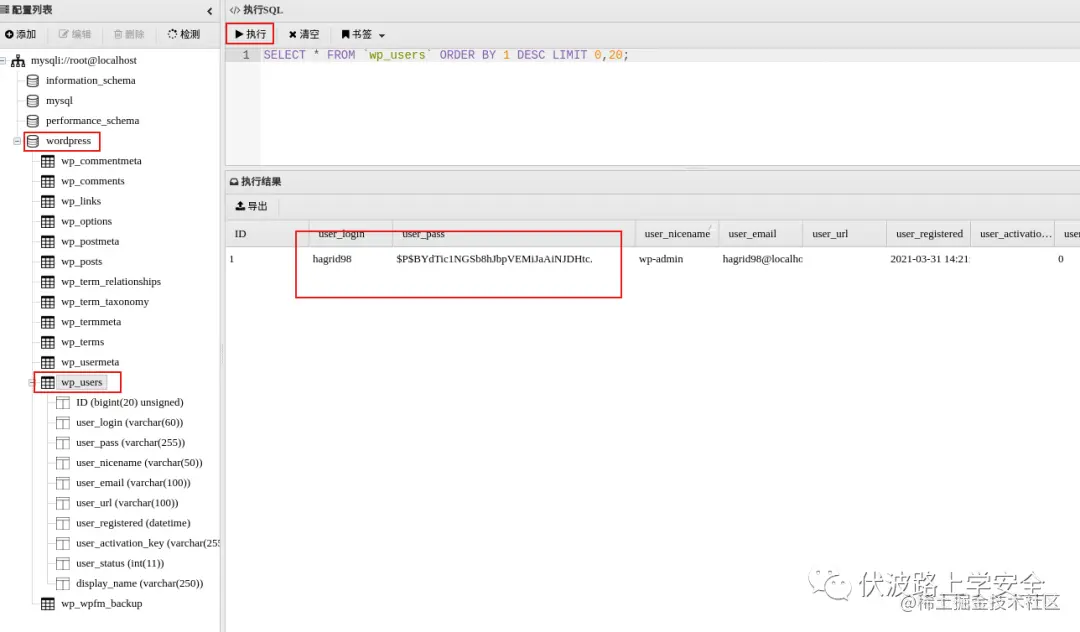Select the display_name (varchar(250)) column row

(x=139, y=584)
